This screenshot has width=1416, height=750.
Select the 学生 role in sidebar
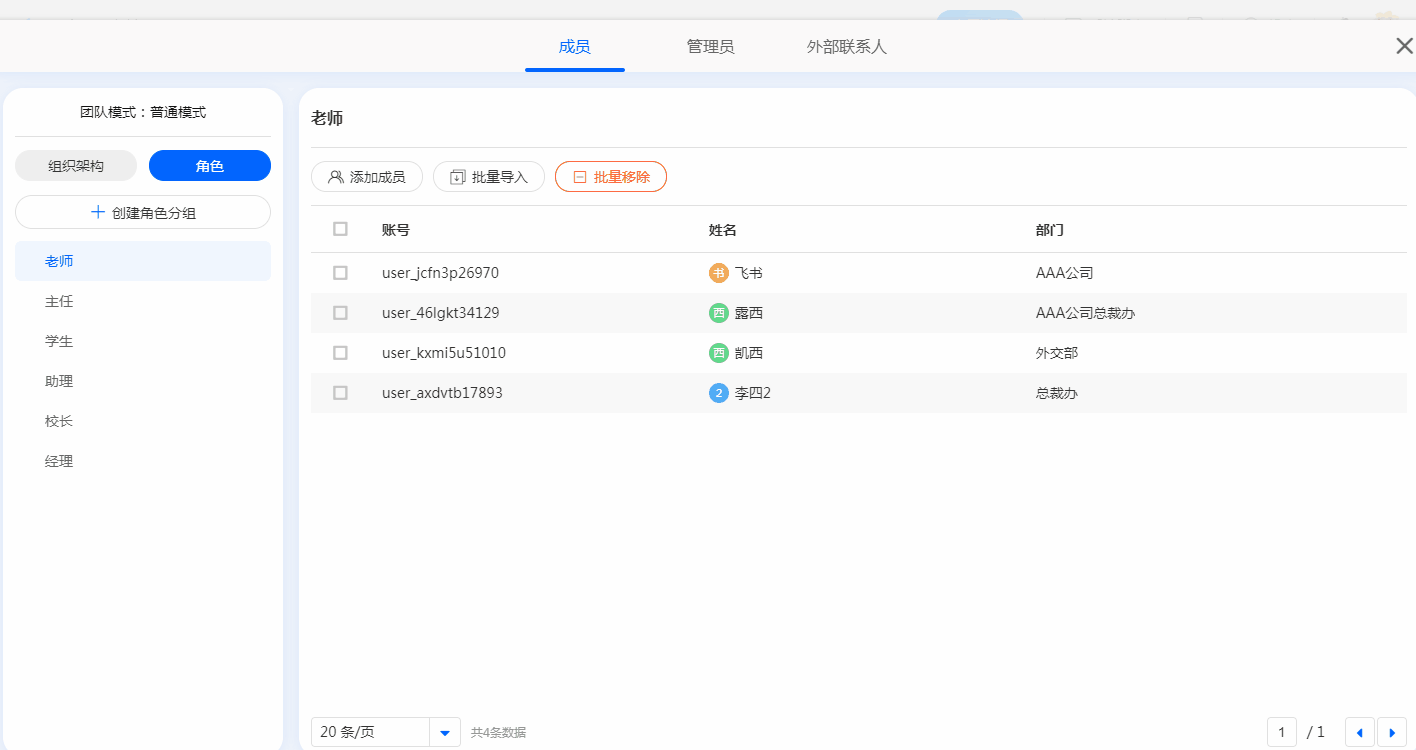59,341
